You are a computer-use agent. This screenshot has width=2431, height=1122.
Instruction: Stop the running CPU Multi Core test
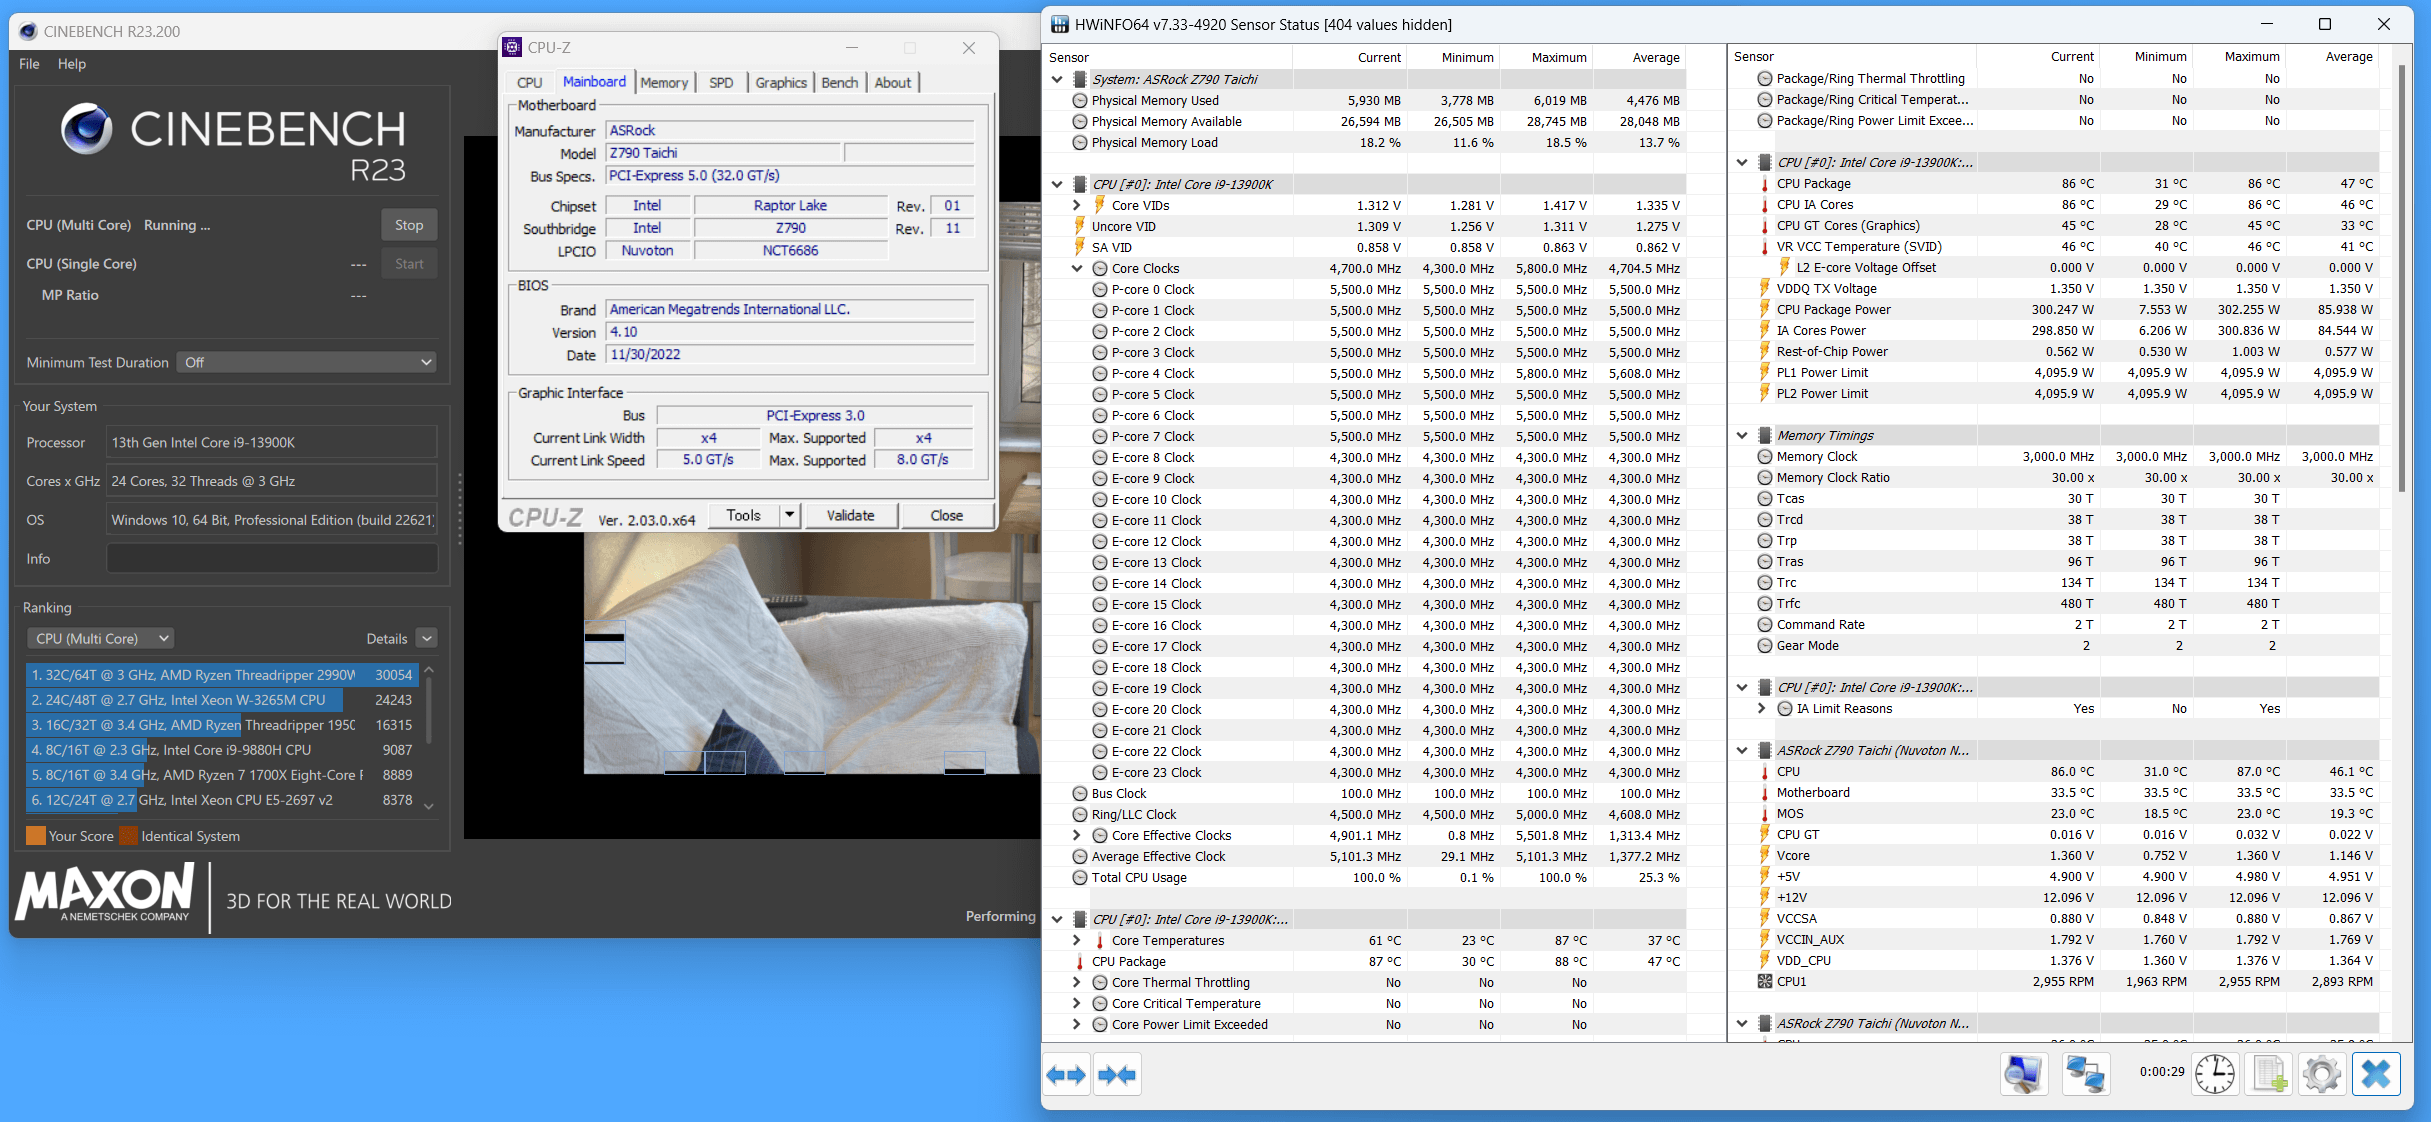click(x=409, y=225)
